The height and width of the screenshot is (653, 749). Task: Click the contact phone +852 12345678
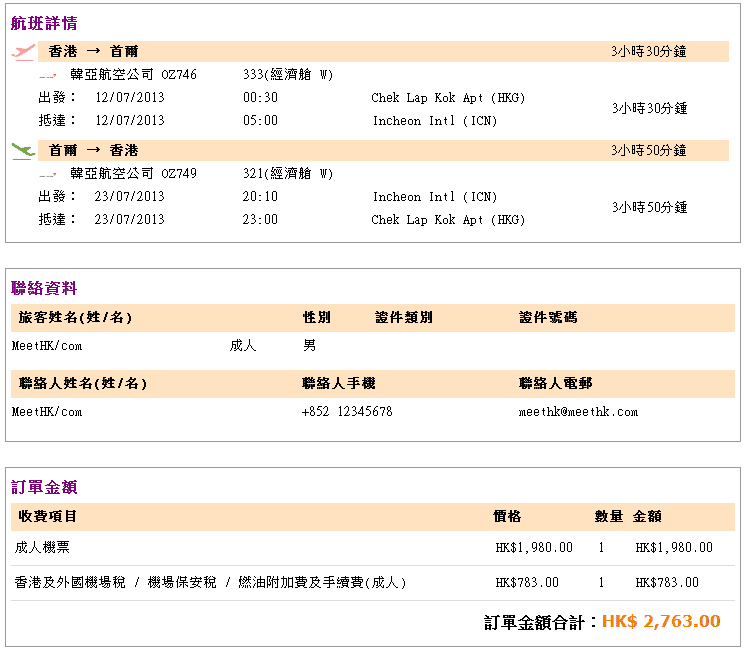click(x=347, y=412)
